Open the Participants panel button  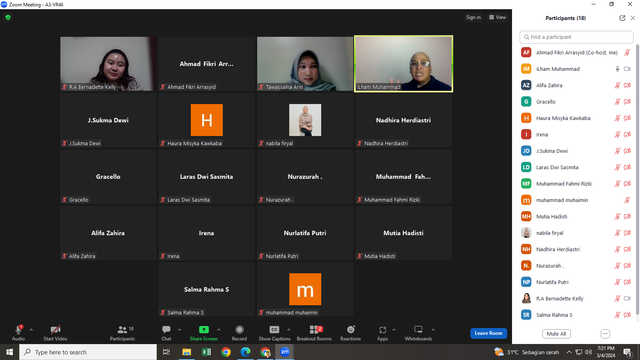click(122, 332)
